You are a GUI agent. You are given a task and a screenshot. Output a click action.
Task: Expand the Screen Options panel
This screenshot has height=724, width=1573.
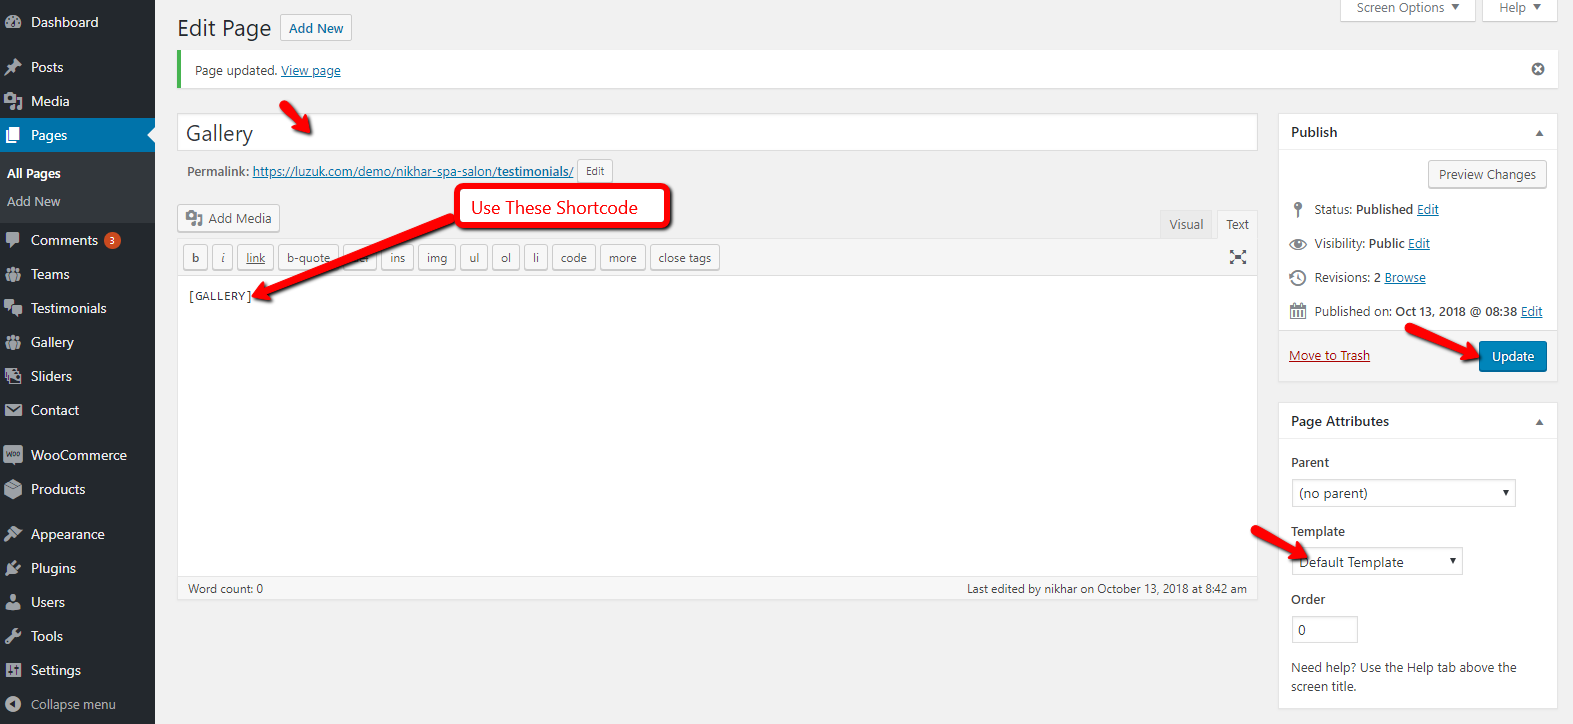(x=1407, y=8)
